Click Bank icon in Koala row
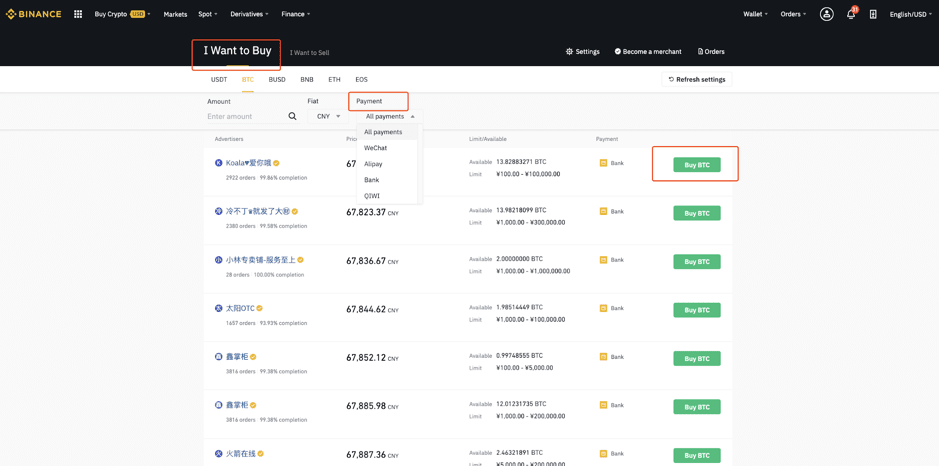Viewport: 939px width, 466px height. coord(604,163)
